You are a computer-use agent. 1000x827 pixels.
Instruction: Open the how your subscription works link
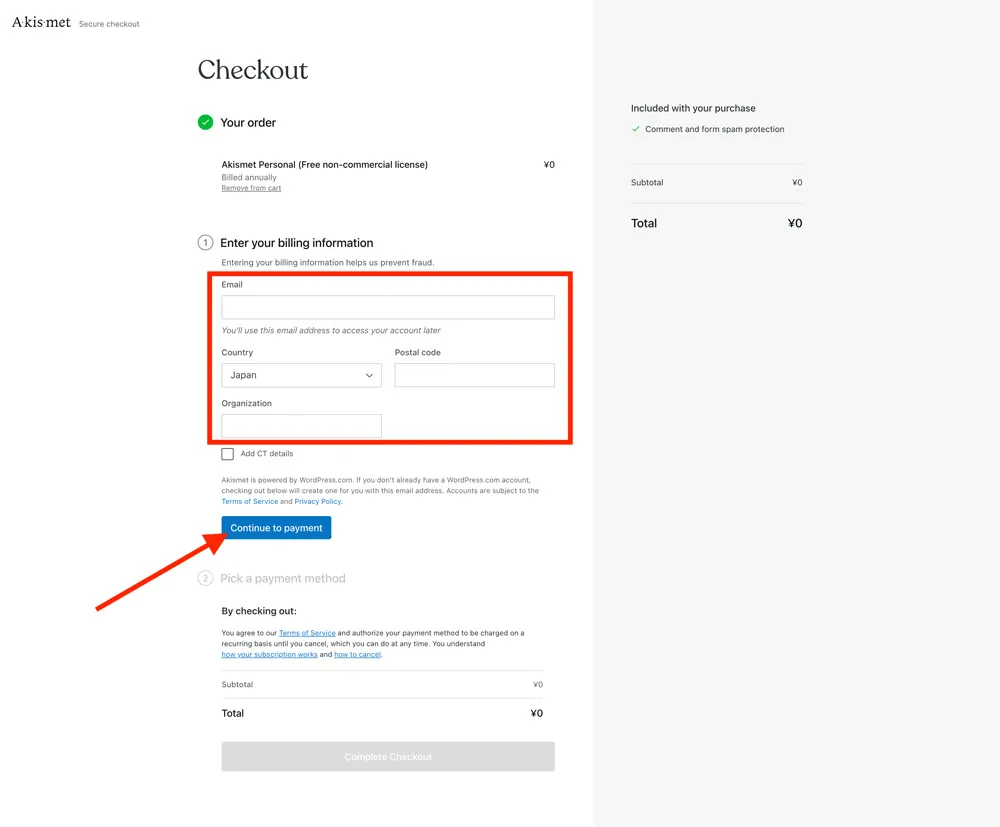coord(269,655)
